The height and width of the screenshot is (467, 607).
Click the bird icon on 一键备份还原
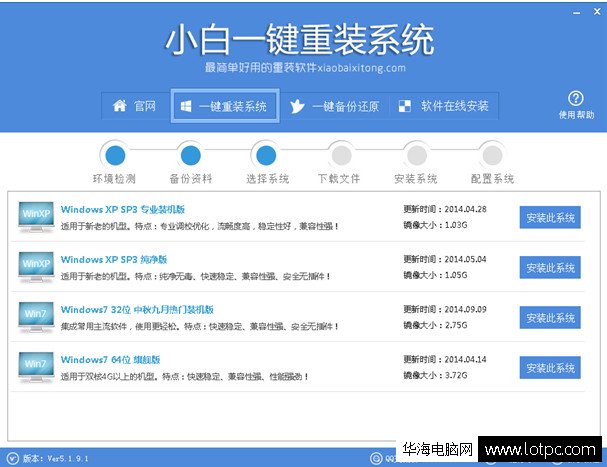click(x=297, y=106)
